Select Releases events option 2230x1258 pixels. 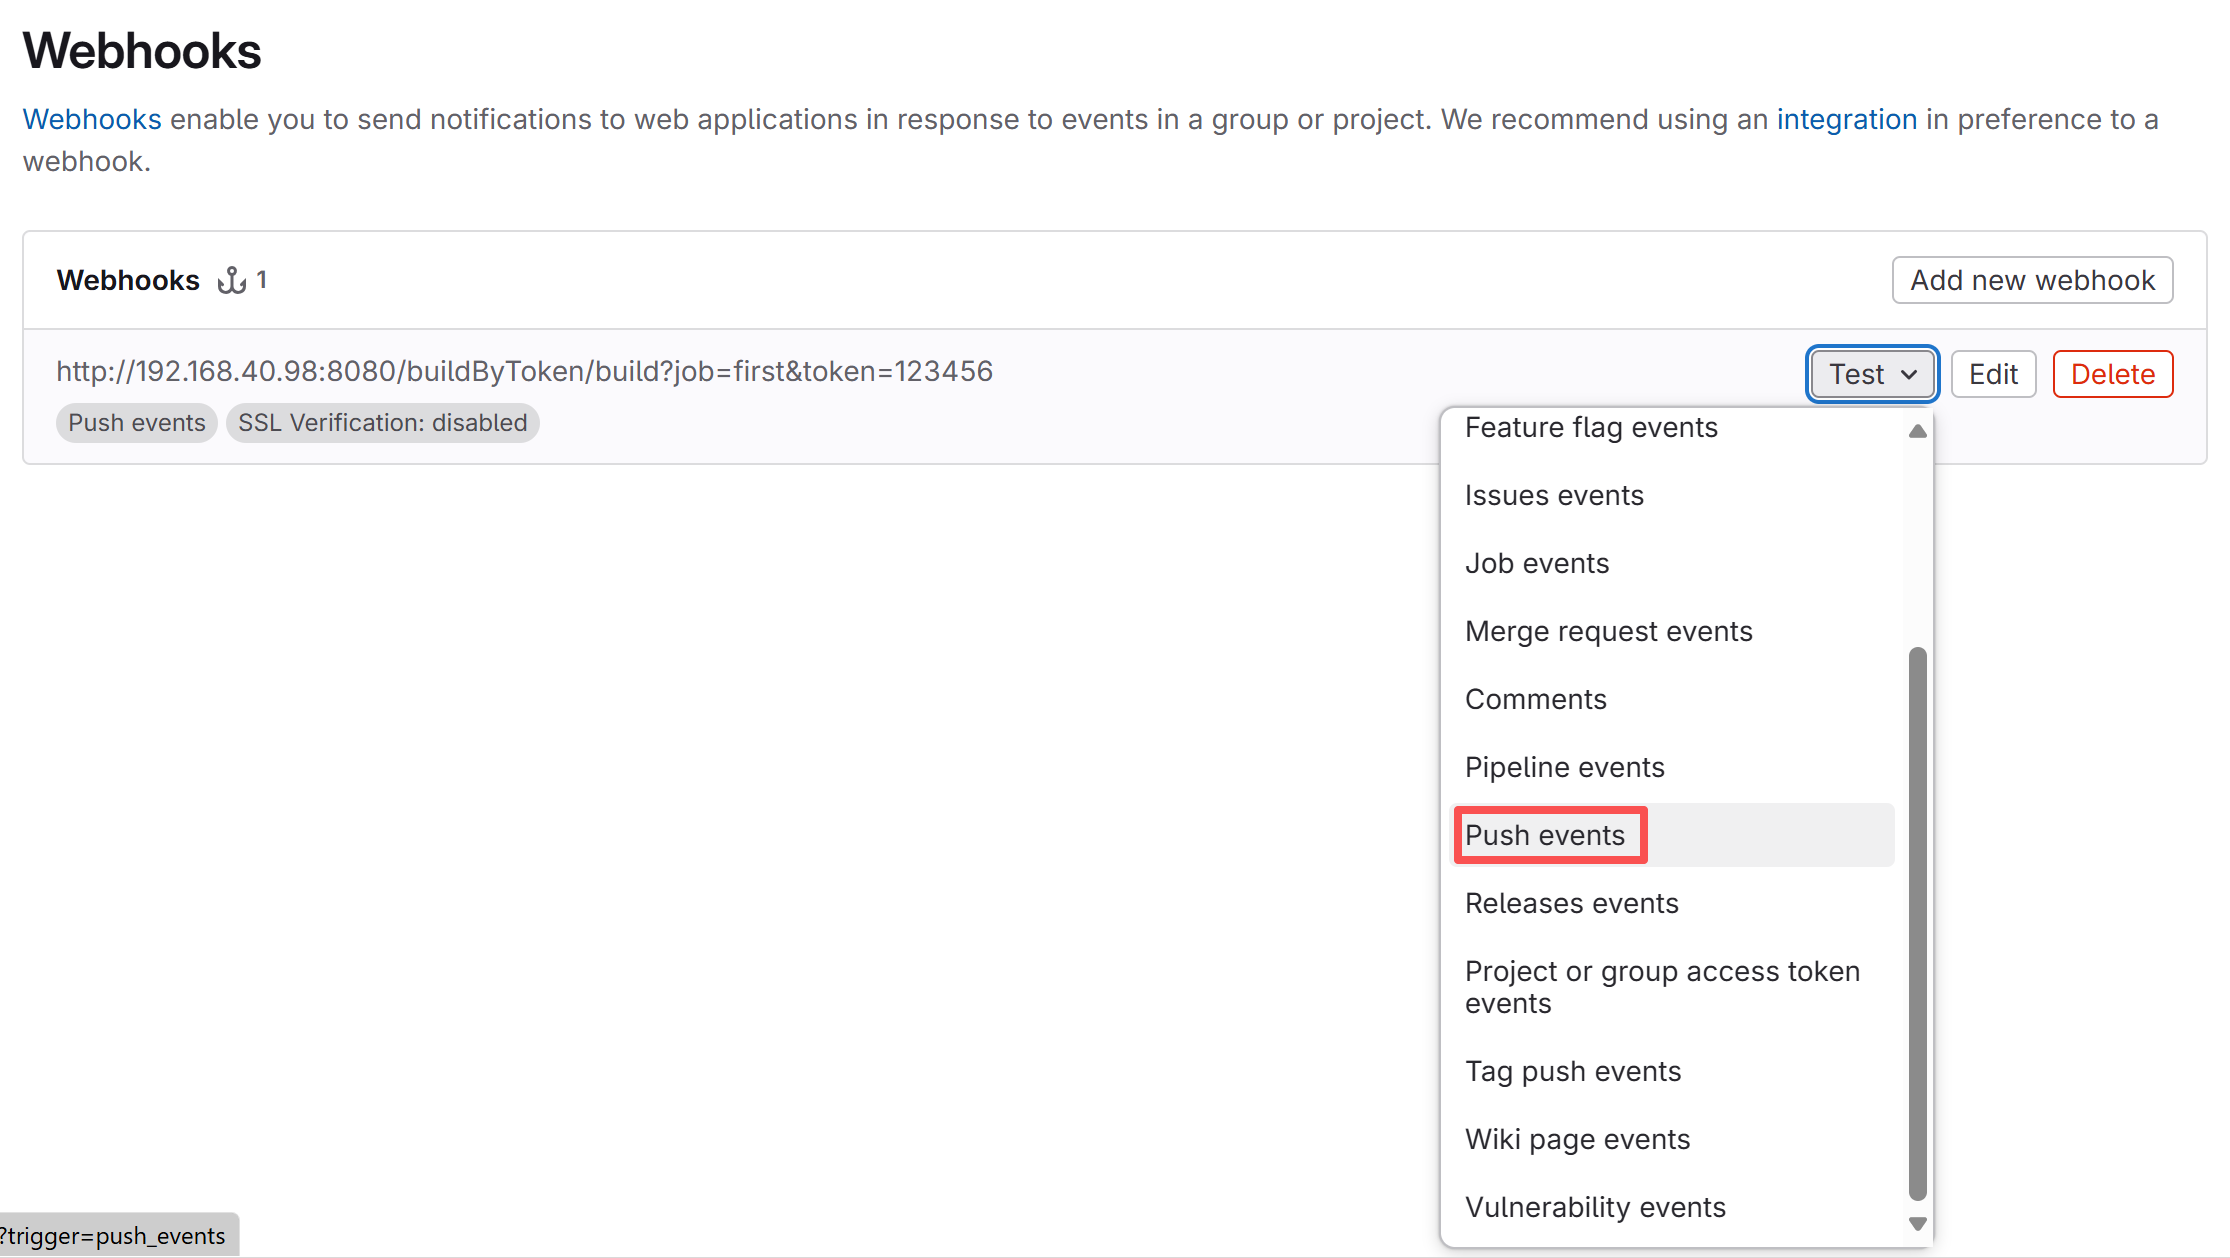click(x=1571, y=904)
